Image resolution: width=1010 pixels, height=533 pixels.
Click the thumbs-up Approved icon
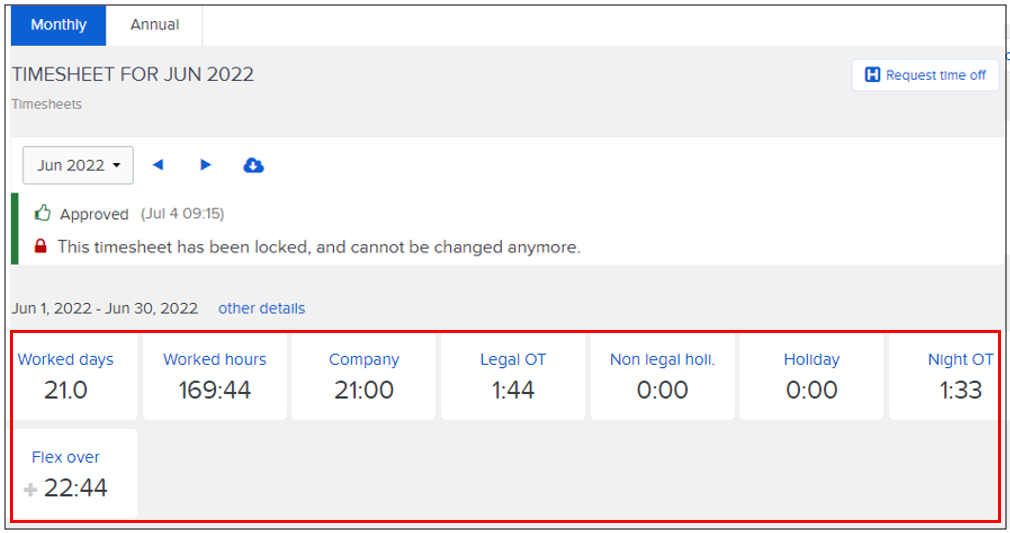point(42,213)
